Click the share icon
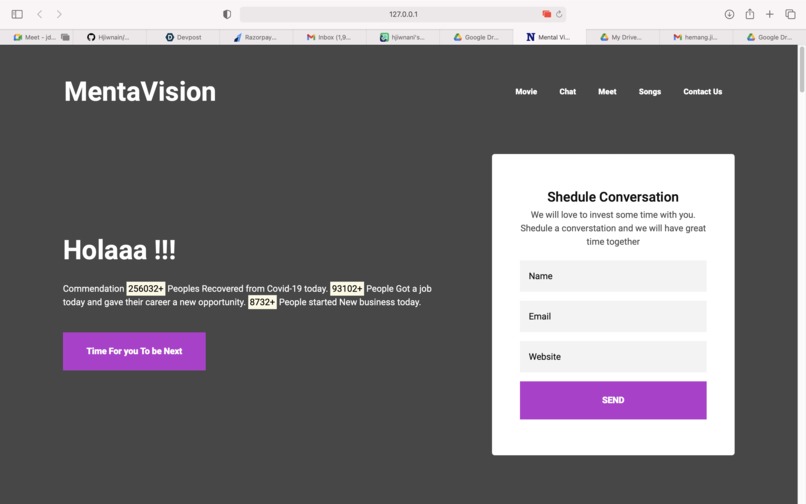 coord(750,14)
